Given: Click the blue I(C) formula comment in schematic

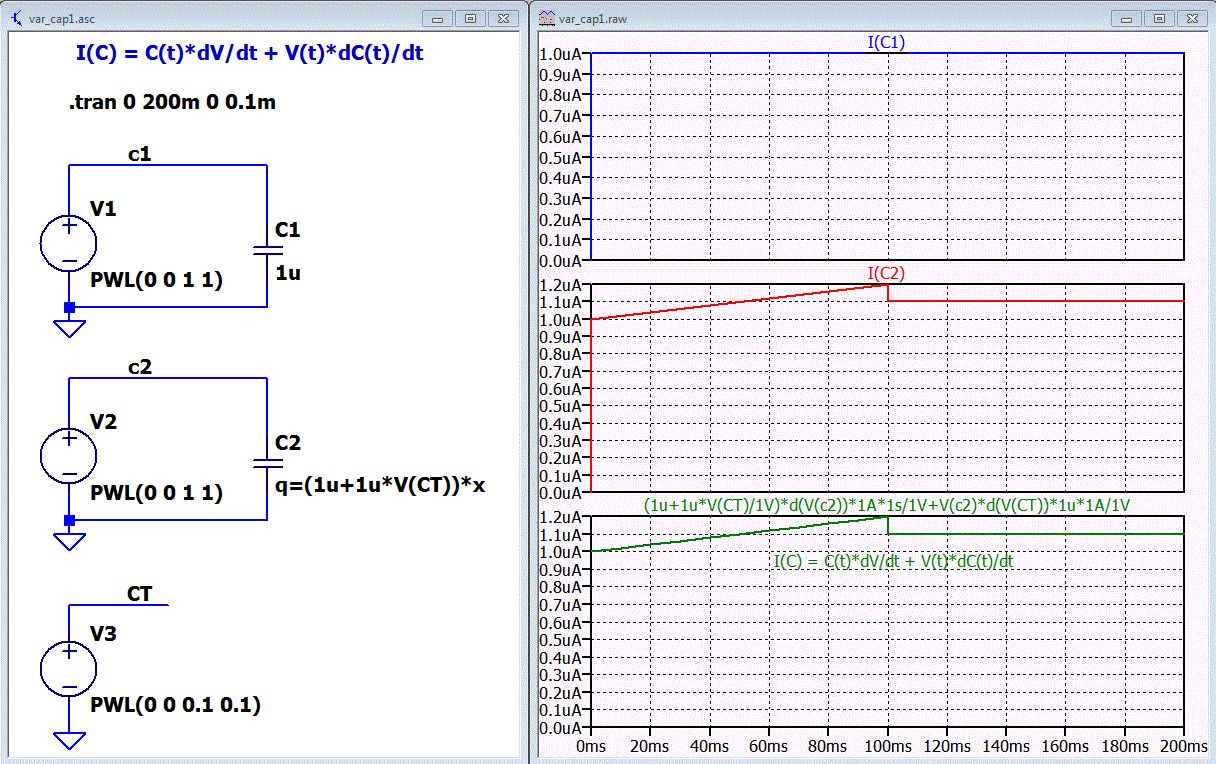Looking at the screenshot, I should 249,54.
